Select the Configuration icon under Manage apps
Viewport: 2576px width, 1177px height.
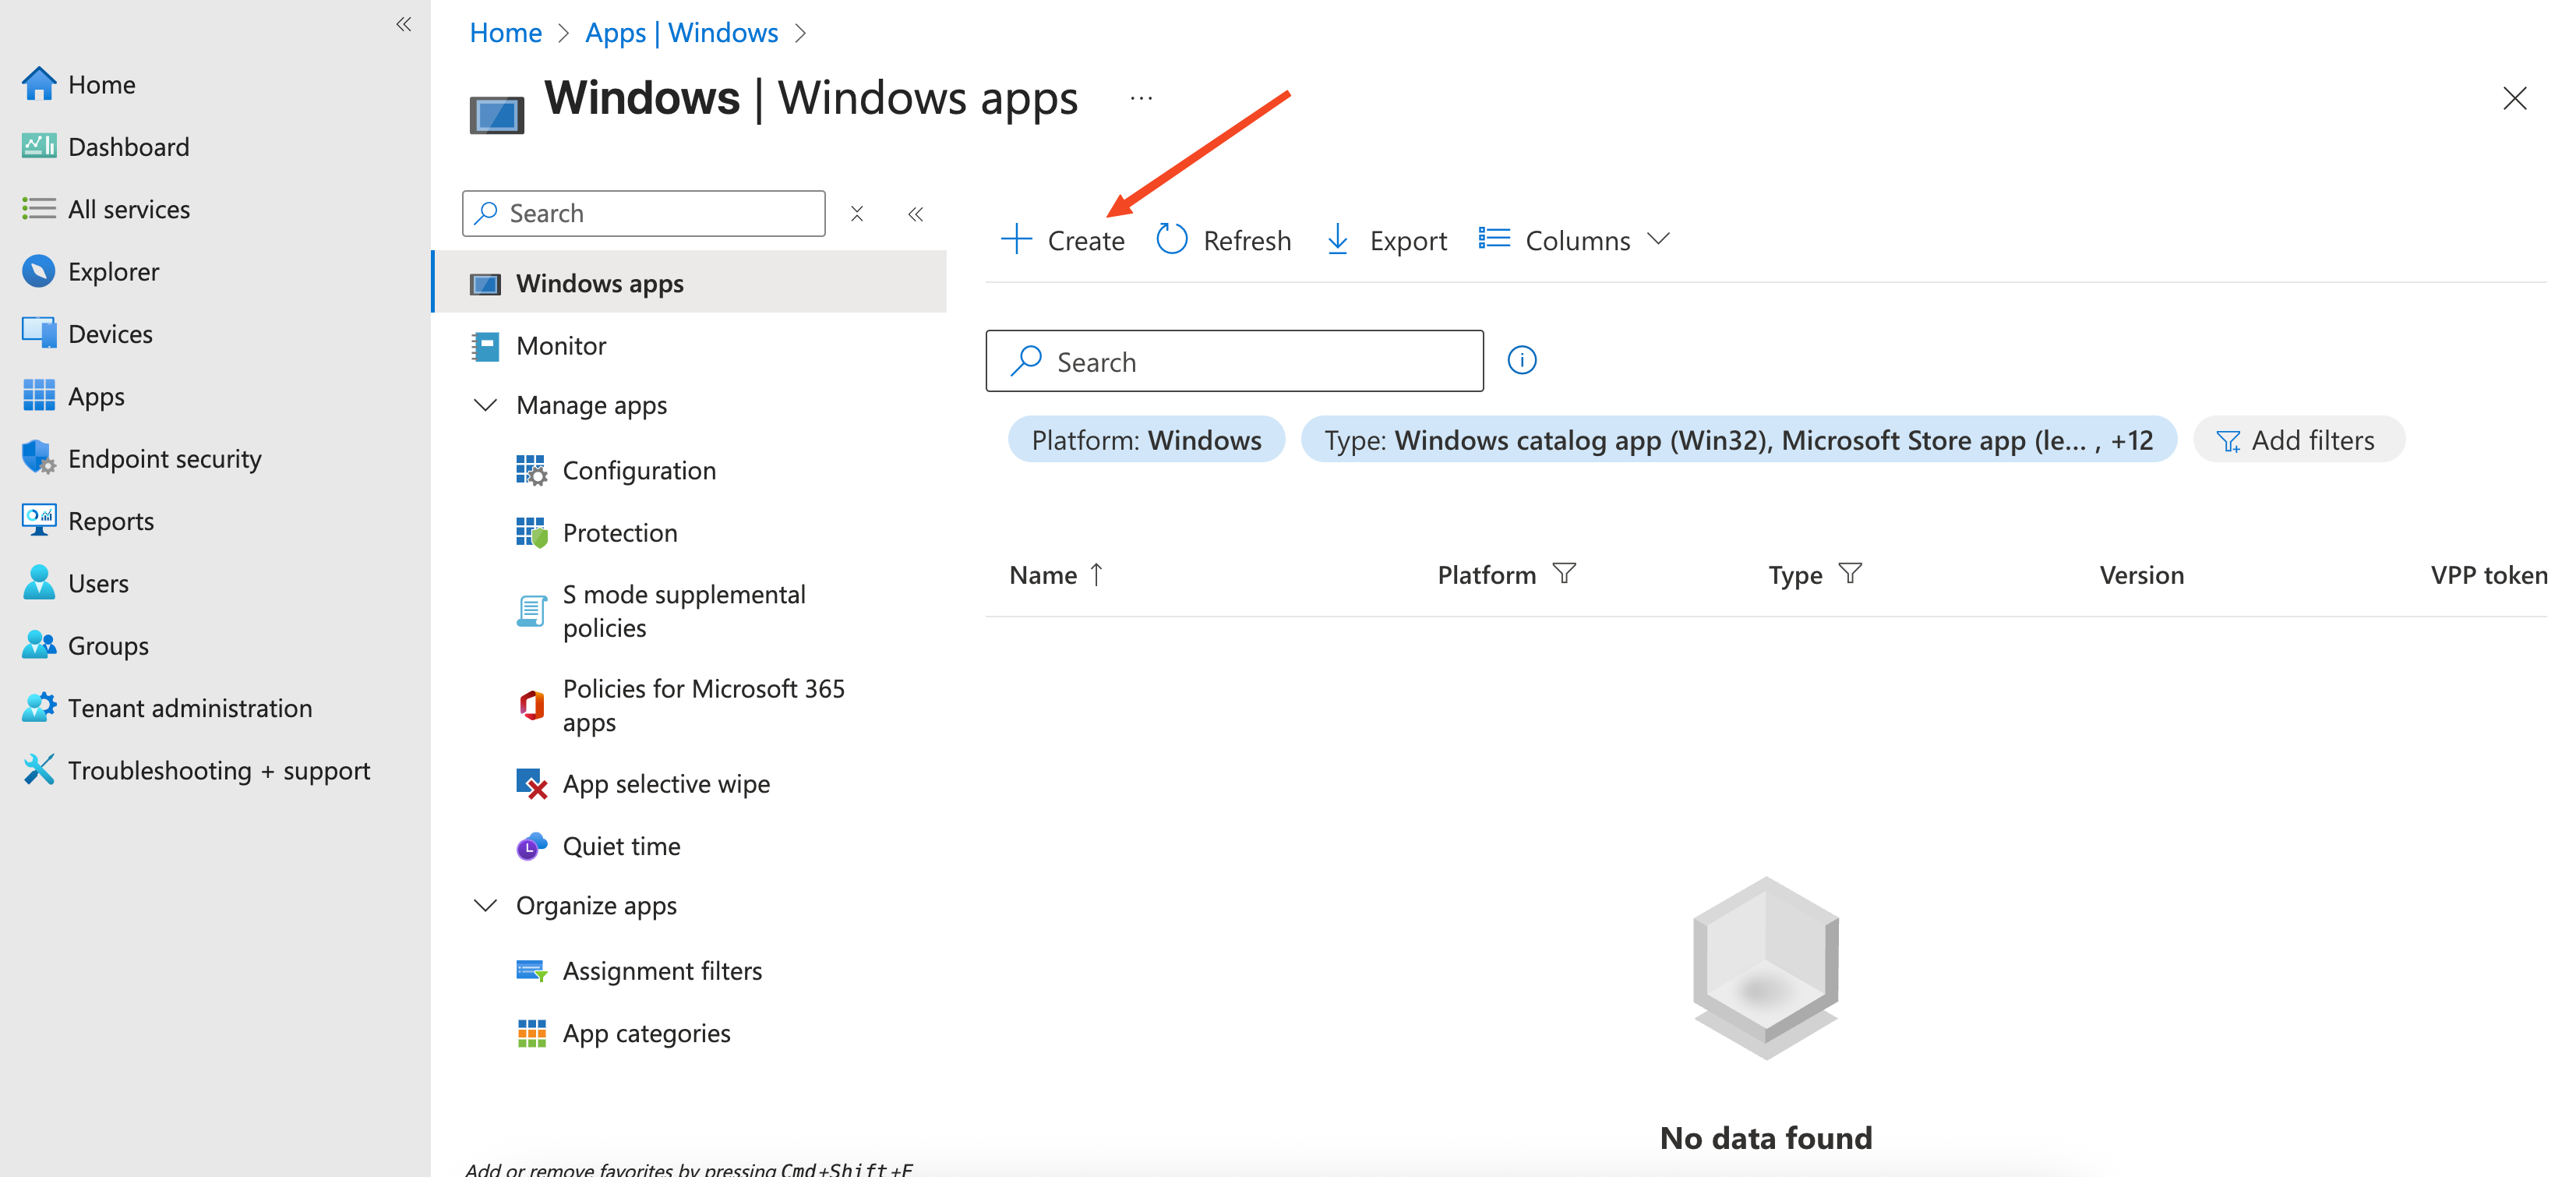point(532,470)
